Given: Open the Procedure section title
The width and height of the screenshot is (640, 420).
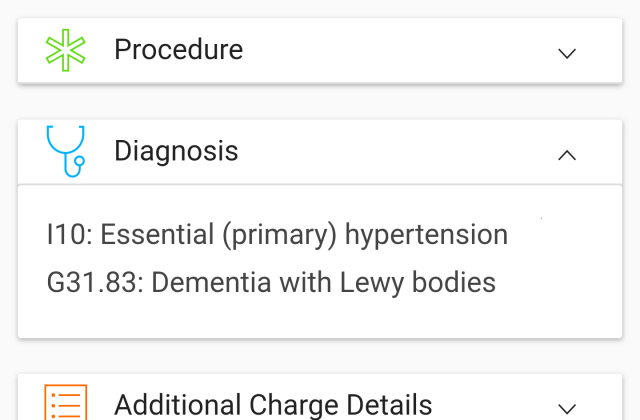Looking at the screenshot, I should coord(178,49).
